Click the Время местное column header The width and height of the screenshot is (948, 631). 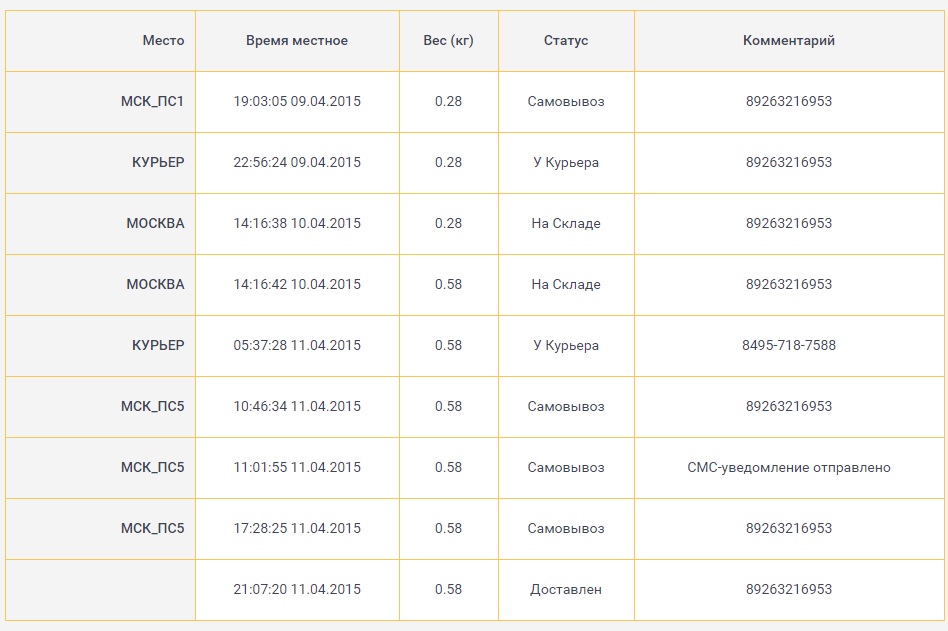click(x=297, y=41)
